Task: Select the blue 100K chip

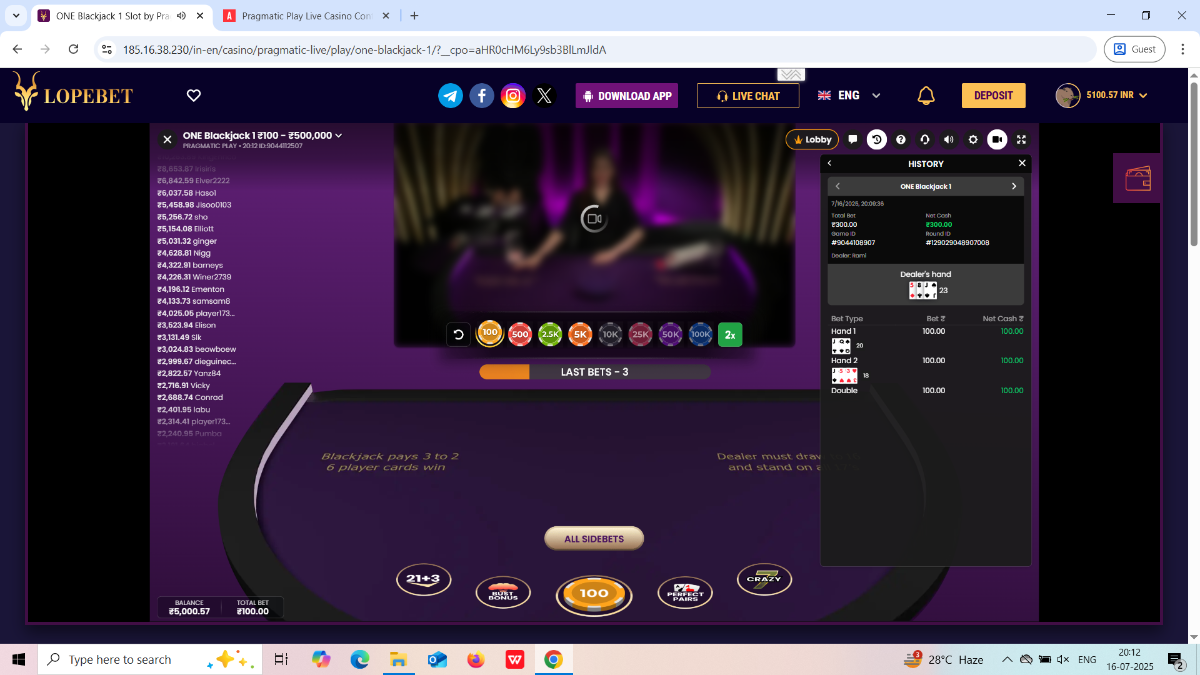Action: 700,335
